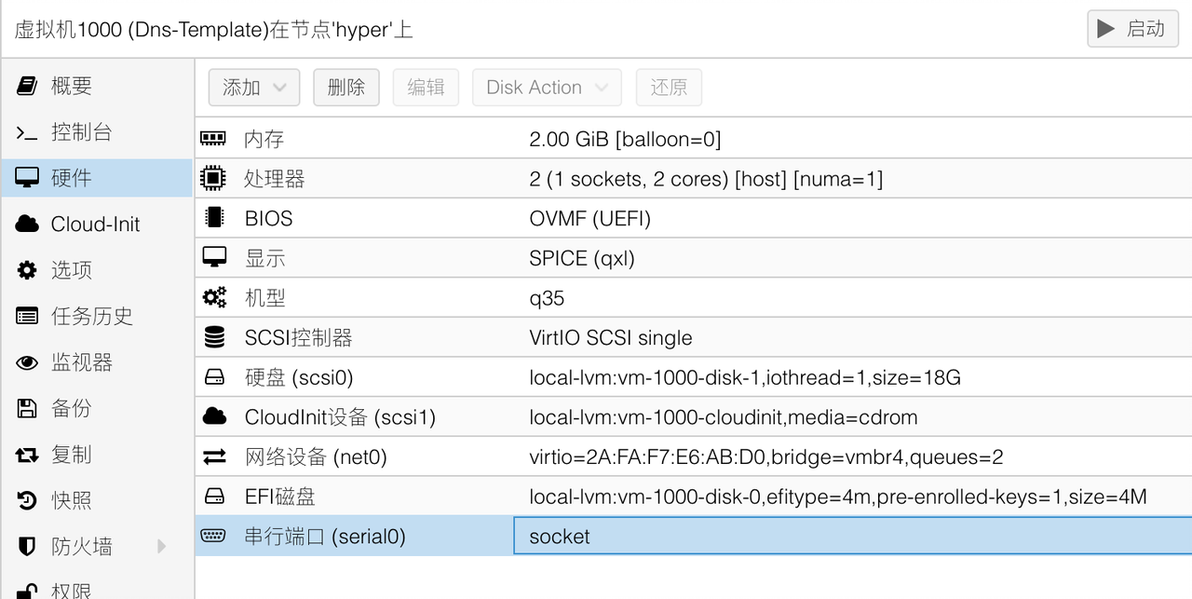Image resolution: width=1192 pixels, height=599 pixels.
Task: Click the serial port icon
Action: pos(214,536)
